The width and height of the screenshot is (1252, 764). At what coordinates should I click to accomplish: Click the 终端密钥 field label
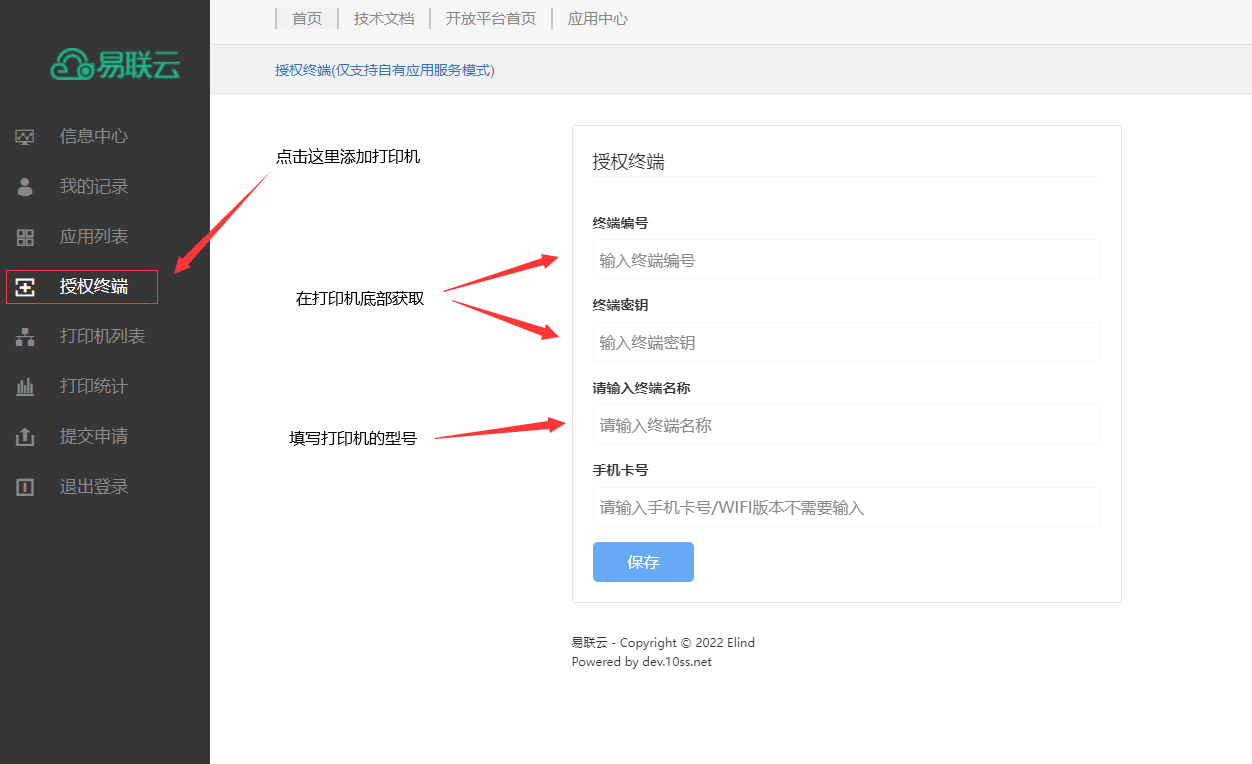(620, 305)
